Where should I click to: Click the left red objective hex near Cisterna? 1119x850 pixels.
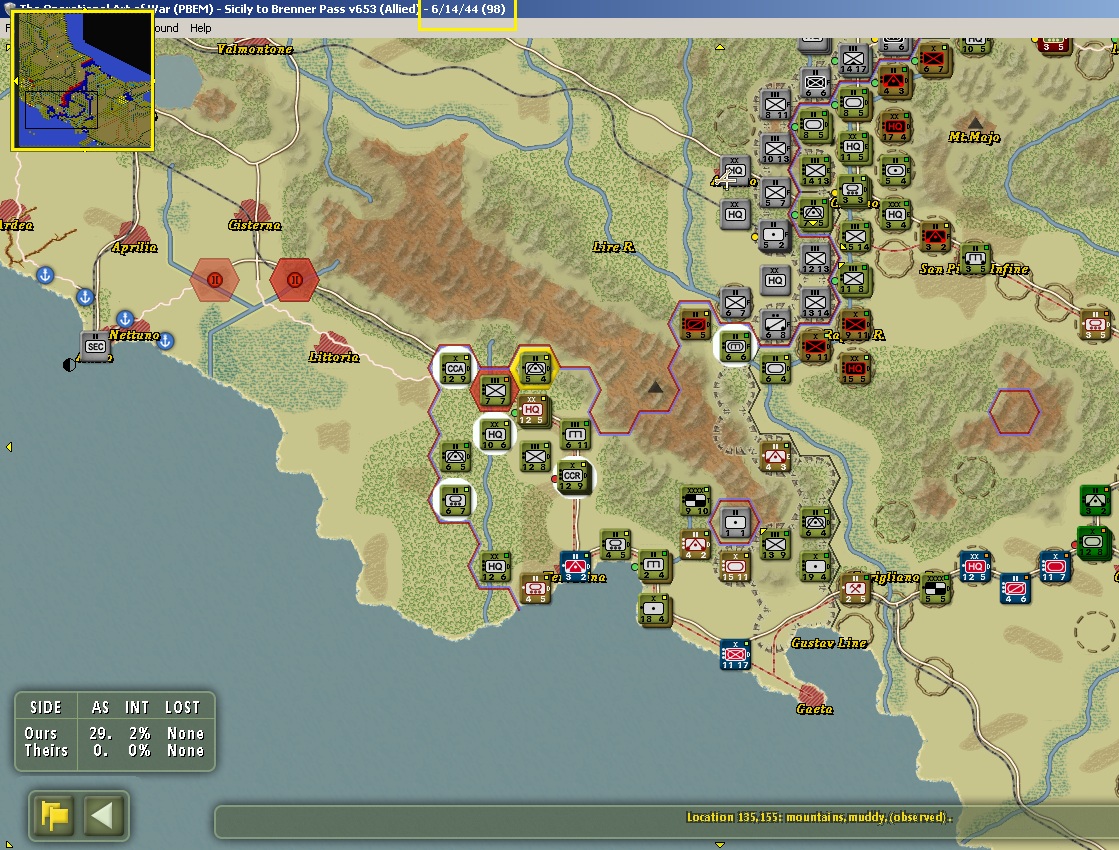[215, 280]
